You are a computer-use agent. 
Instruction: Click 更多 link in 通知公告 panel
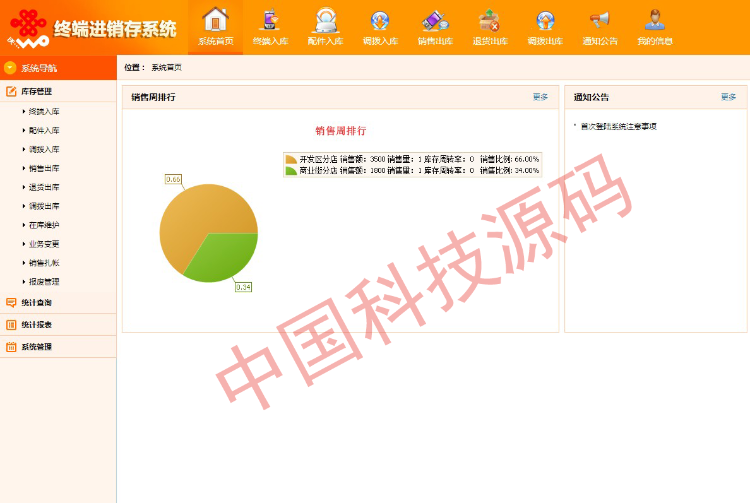(x=728, y=97)
